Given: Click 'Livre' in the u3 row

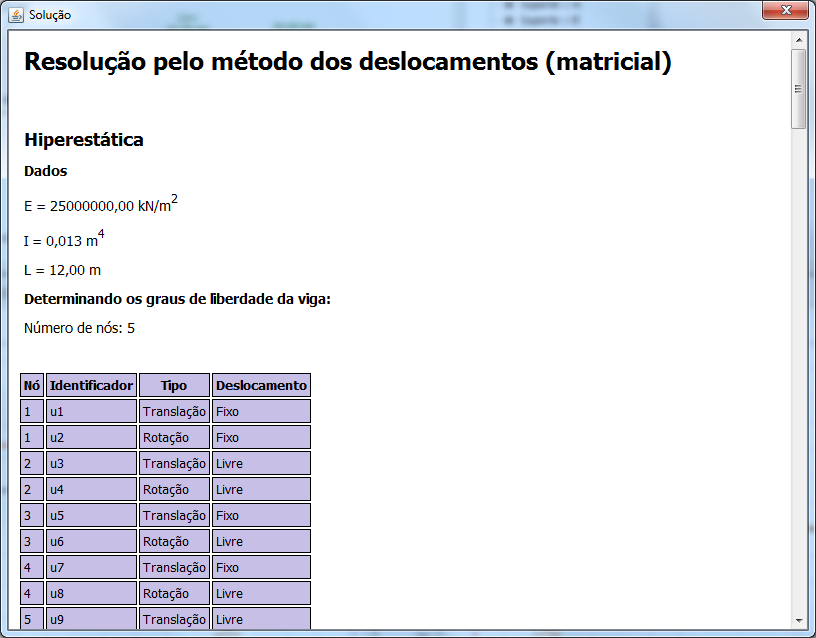Looking at the screenshot, I should coord(261,463).
